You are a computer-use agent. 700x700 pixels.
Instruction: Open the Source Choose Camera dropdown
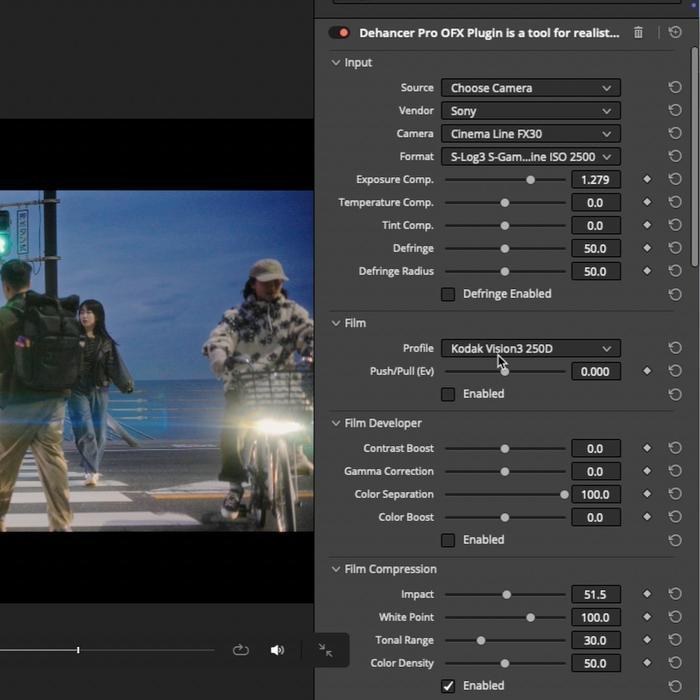[x=531, y=88]
